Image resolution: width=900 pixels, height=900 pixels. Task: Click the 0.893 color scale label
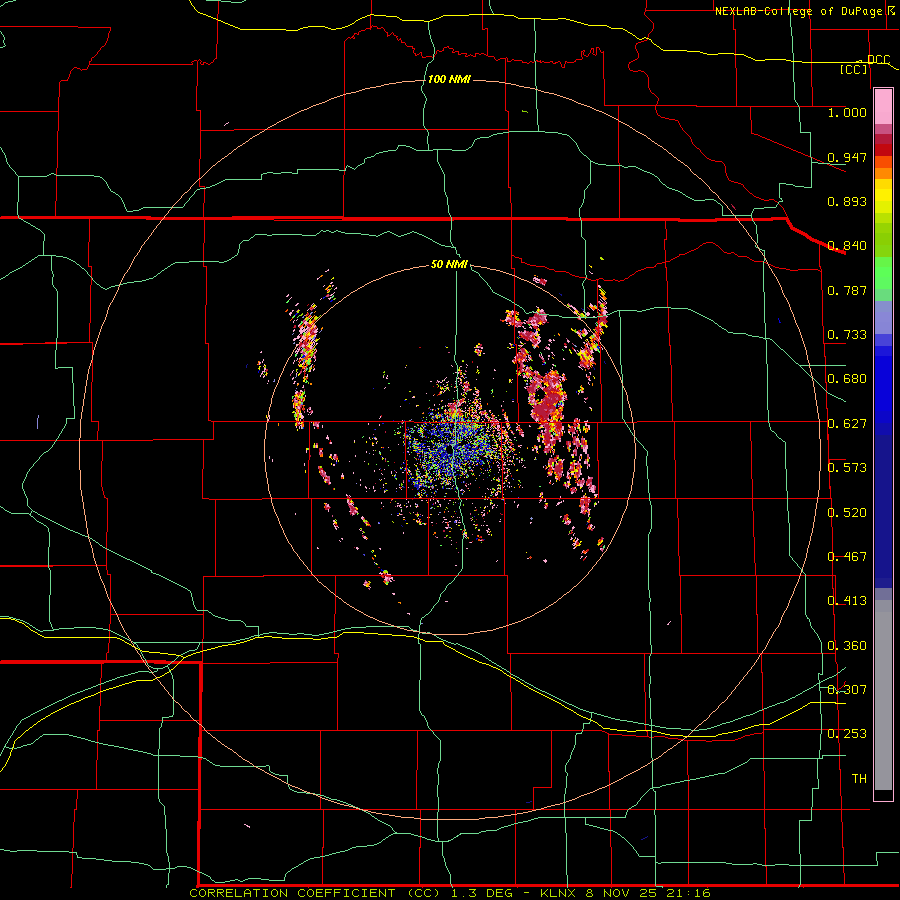pos(847,201)
